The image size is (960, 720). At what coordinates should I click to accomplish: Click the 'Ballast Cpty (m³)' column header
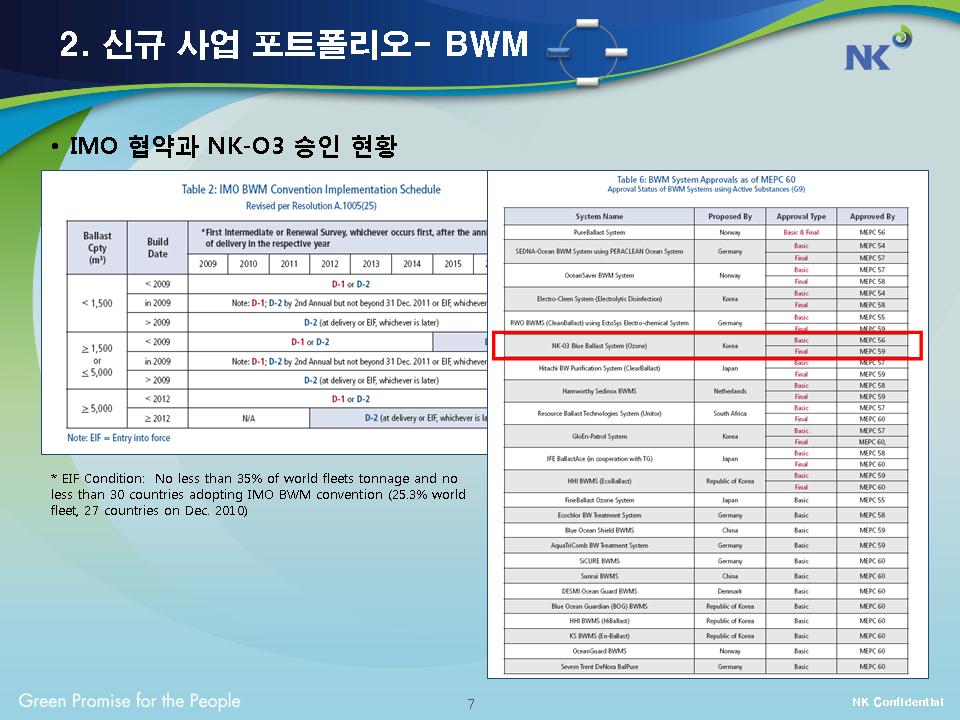[x=97, y=247]
